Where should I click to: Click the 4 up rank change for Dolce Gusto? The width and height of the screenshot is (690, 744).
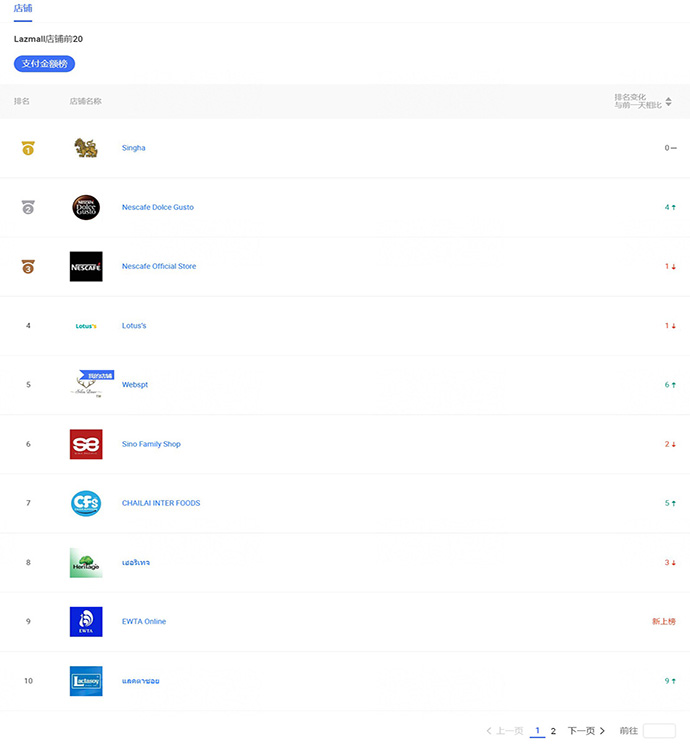click(670, 207)
